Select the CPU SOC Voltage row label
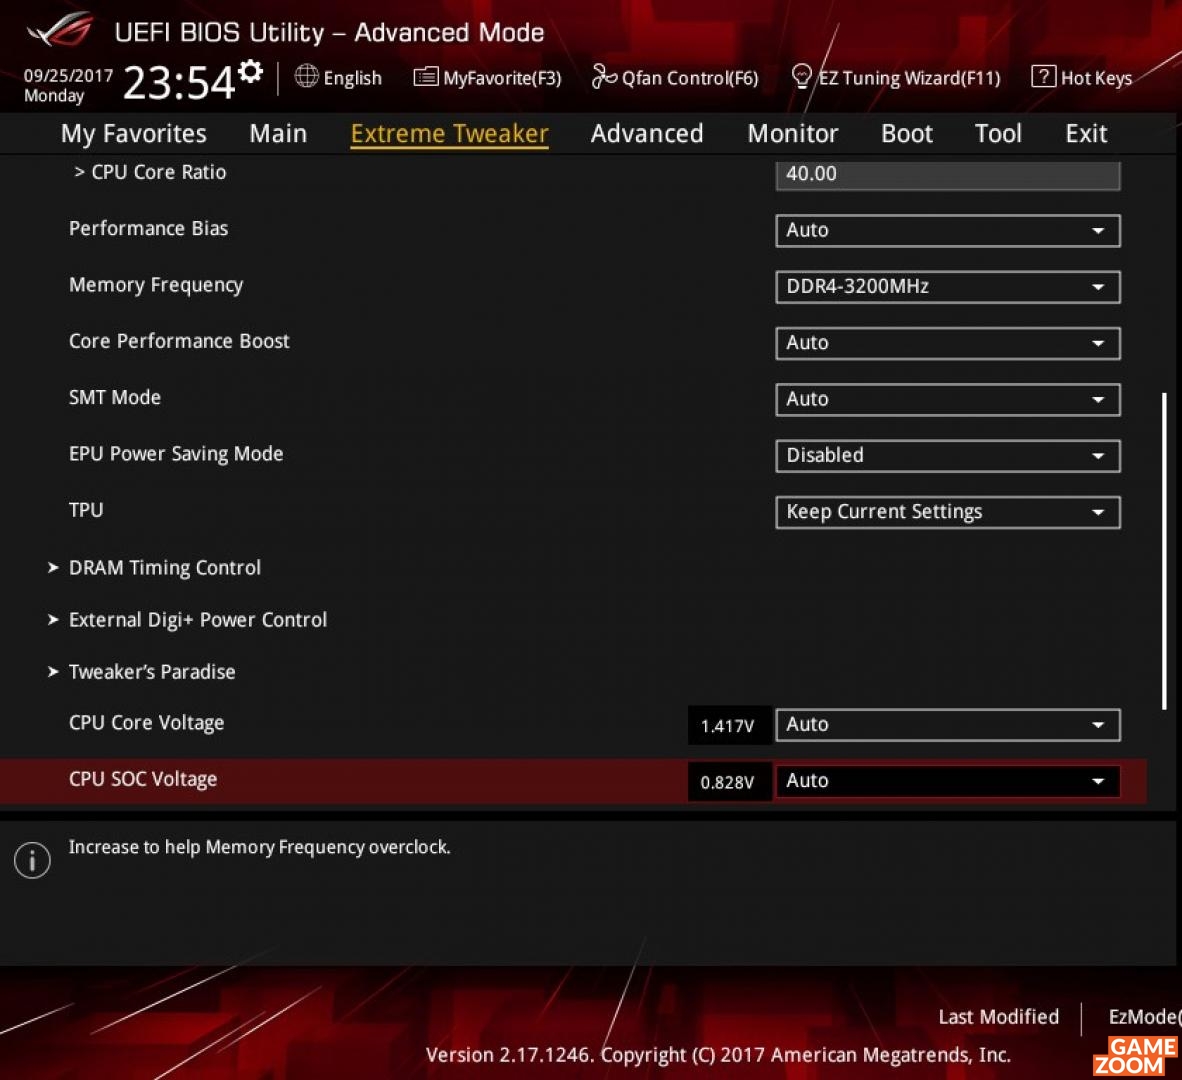 tap(143, 779)
